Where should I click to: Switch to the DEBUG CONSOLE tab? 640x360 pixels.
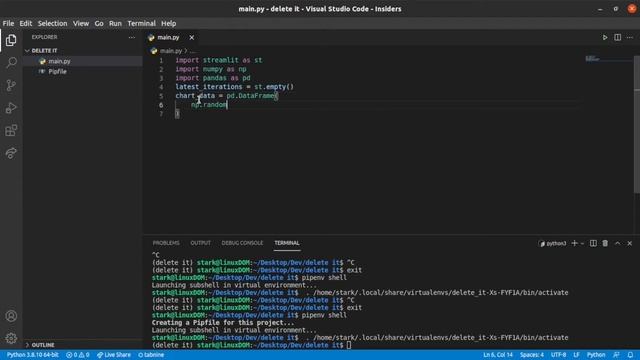coord(242,243)
